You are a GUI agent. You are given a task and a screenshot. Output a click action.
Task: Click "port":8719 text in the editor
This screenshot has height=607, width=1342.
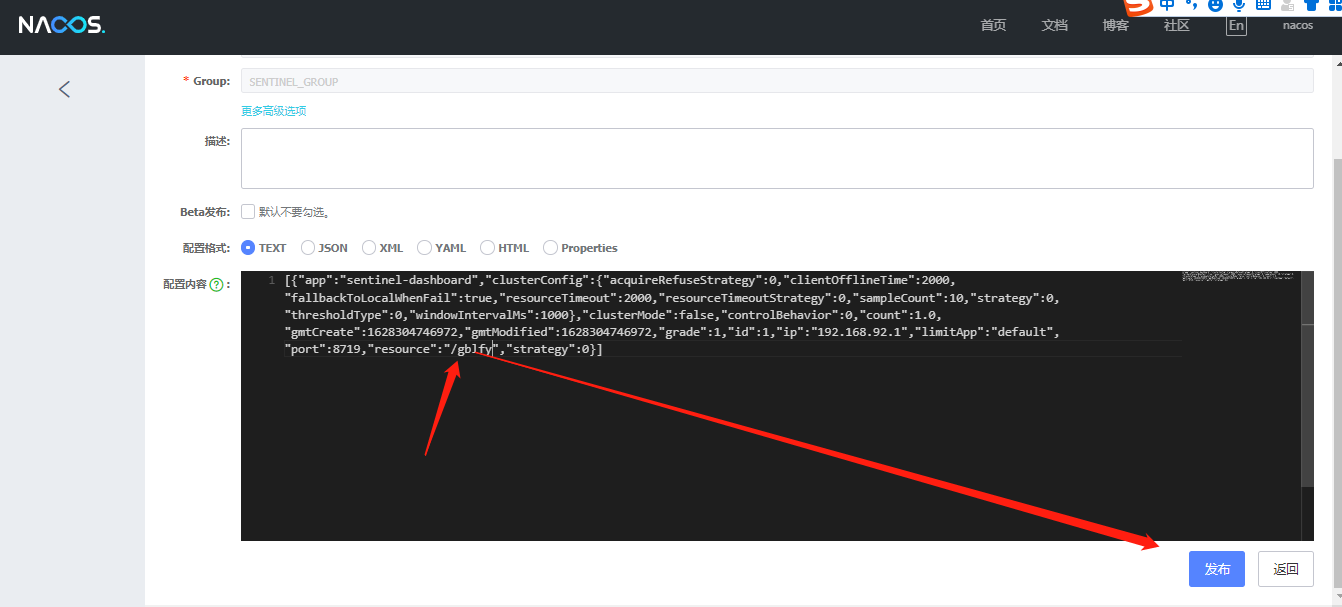click(x=322, y=349)
